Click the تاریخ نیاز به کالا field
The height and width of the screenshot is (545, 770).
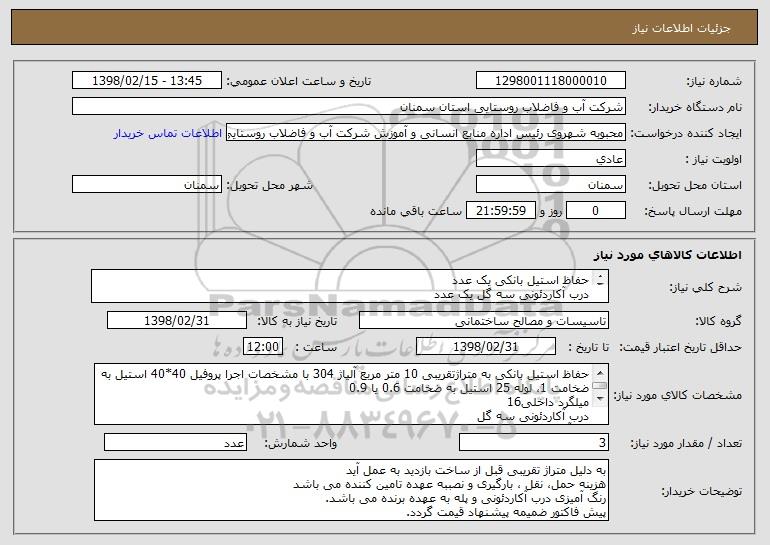click(177, 321)
